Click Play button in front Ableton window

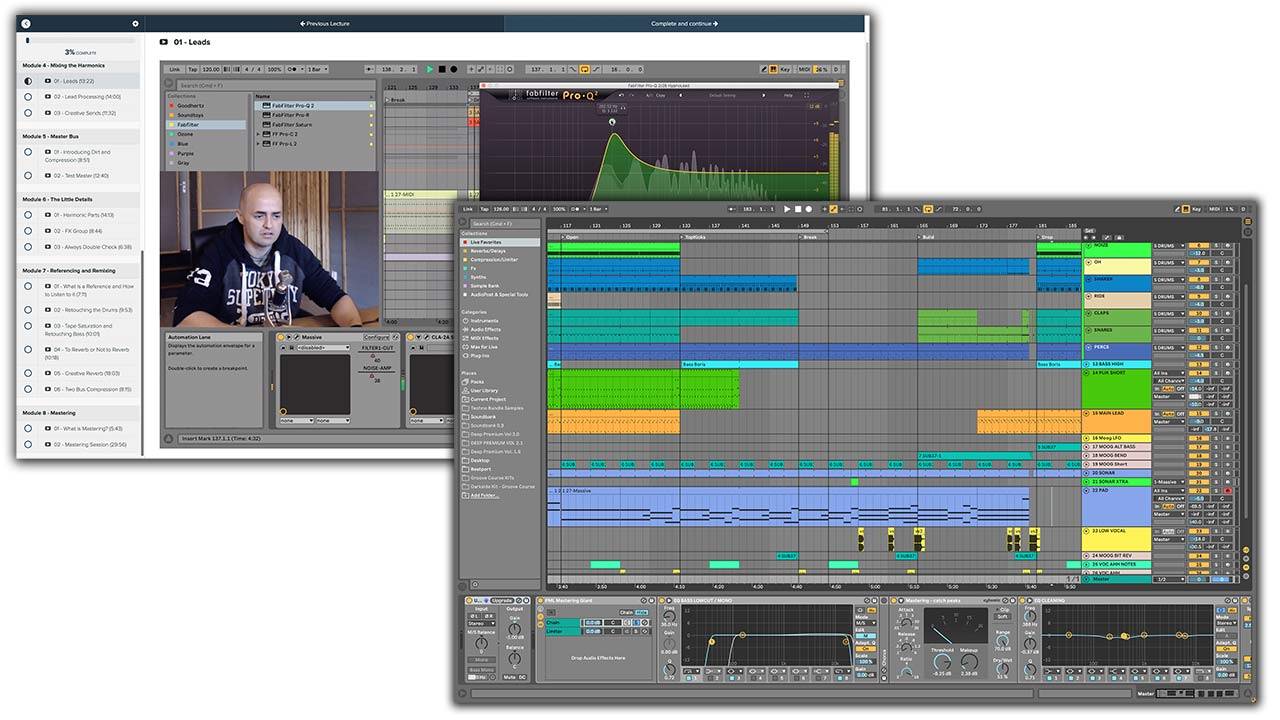(787, 209)
